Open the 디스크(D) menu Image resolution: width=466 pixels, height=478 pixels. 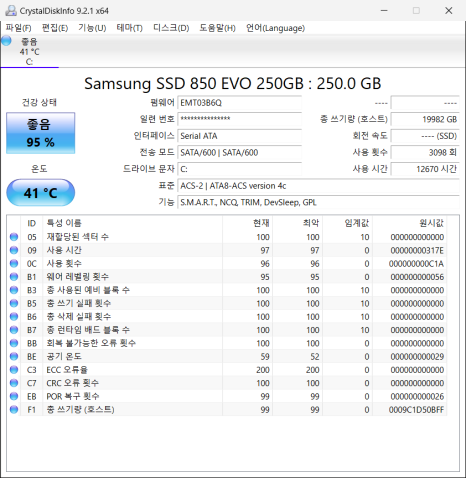click(171, 28)
